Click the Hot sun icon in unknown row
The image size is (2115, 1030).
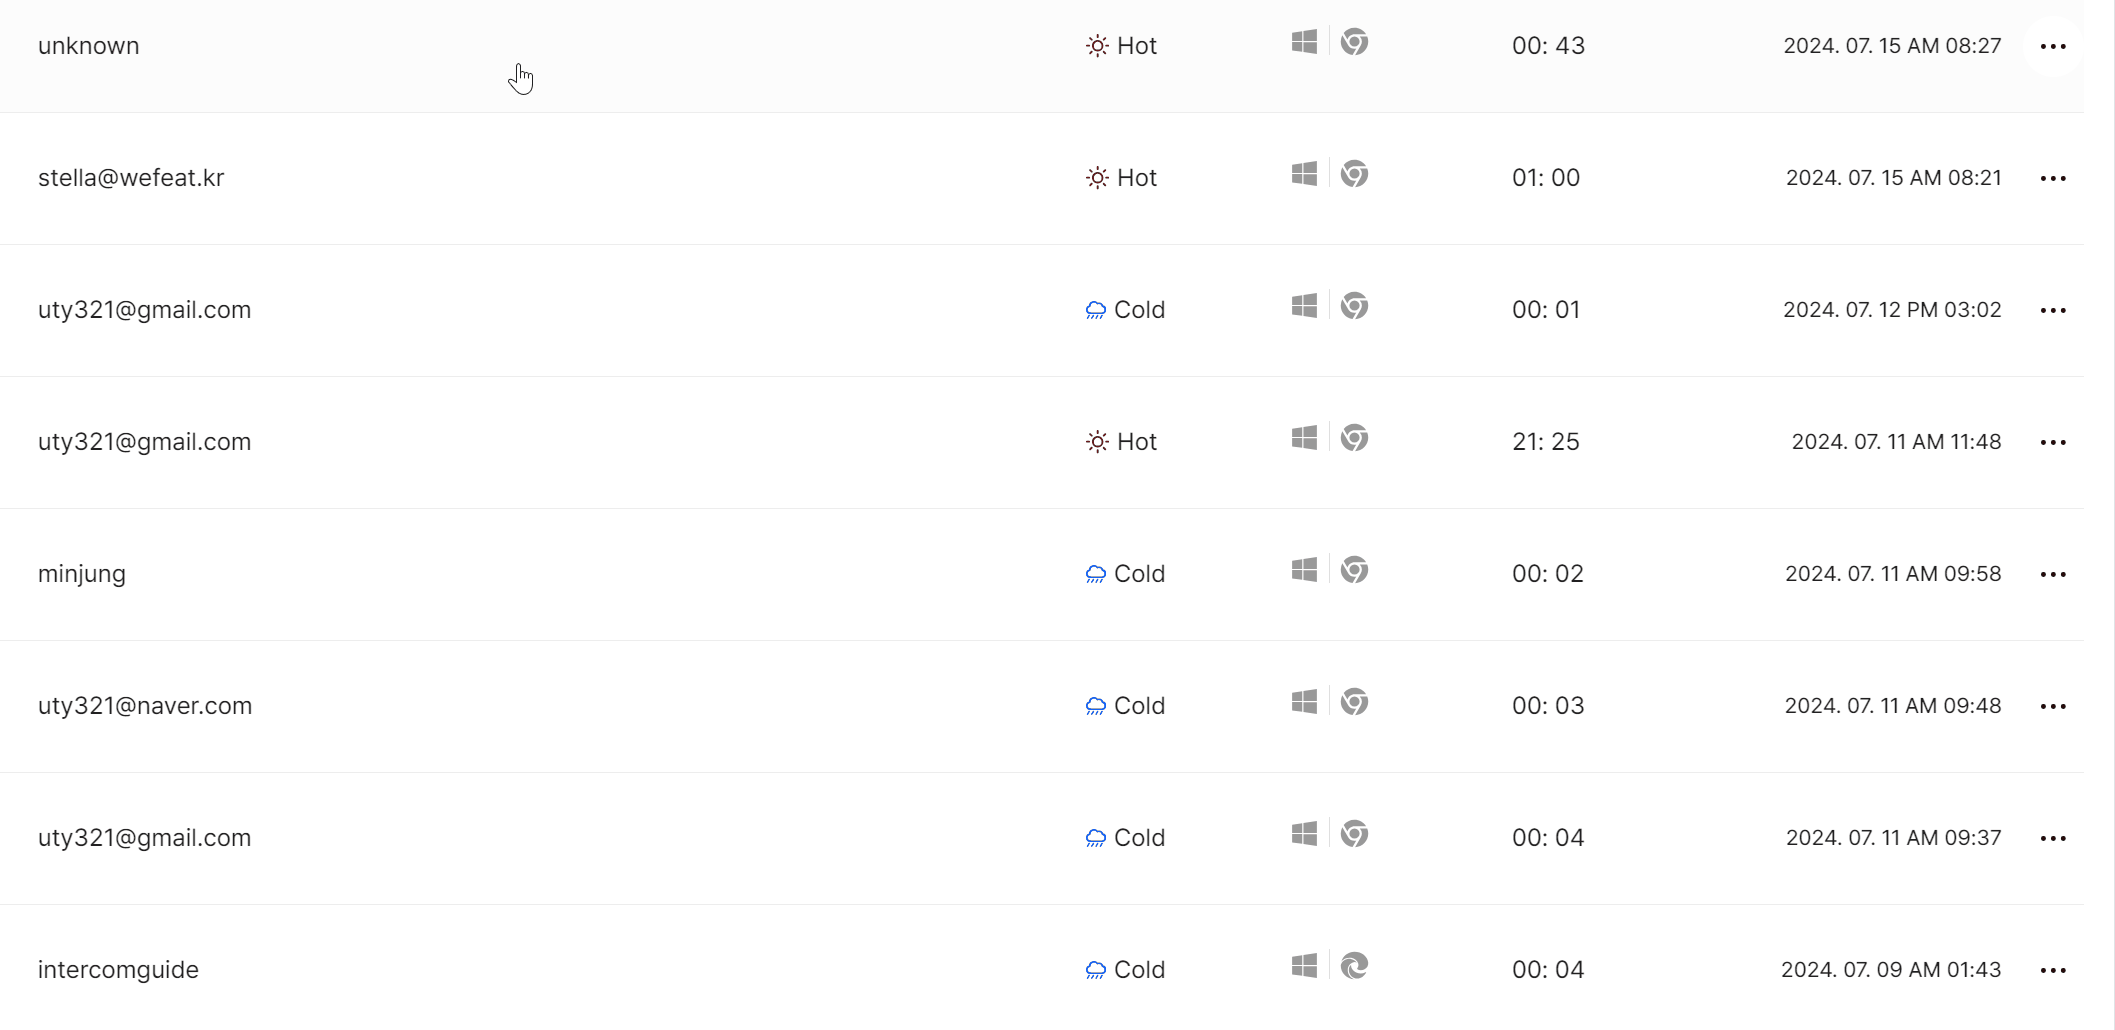tap(1097, 46)
